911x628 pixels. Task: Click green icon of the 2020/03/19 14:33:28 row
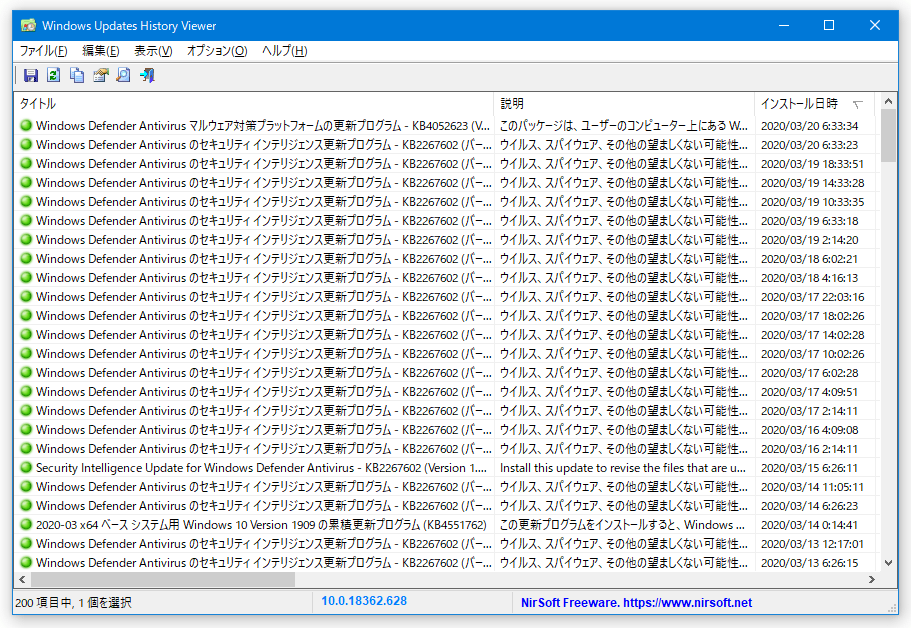pos(26,182)
